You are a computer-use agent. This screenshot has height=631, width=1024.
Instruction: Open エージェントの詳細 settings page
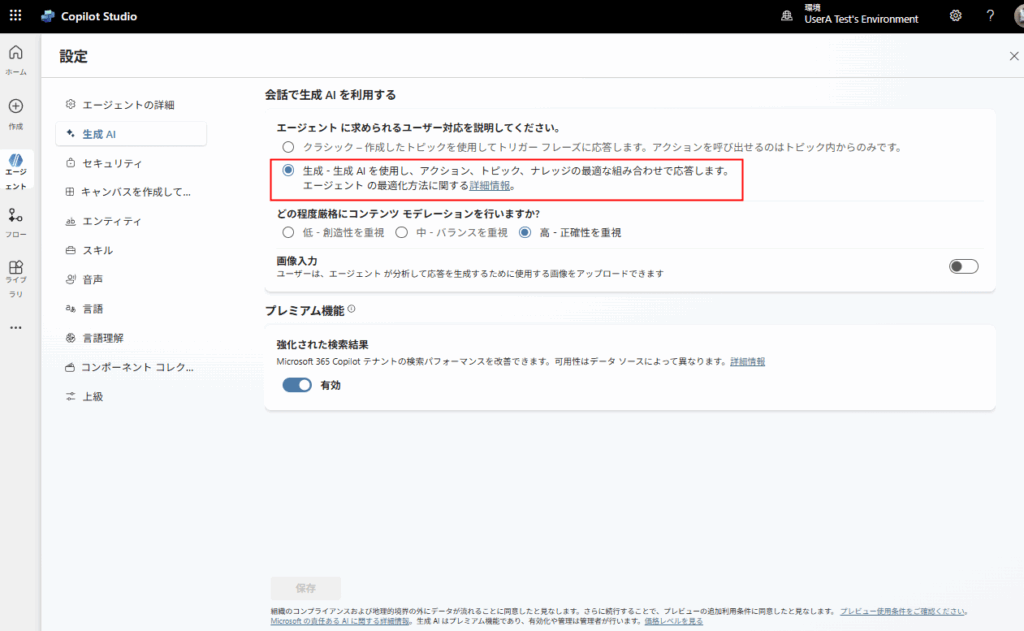coord(131,105)
